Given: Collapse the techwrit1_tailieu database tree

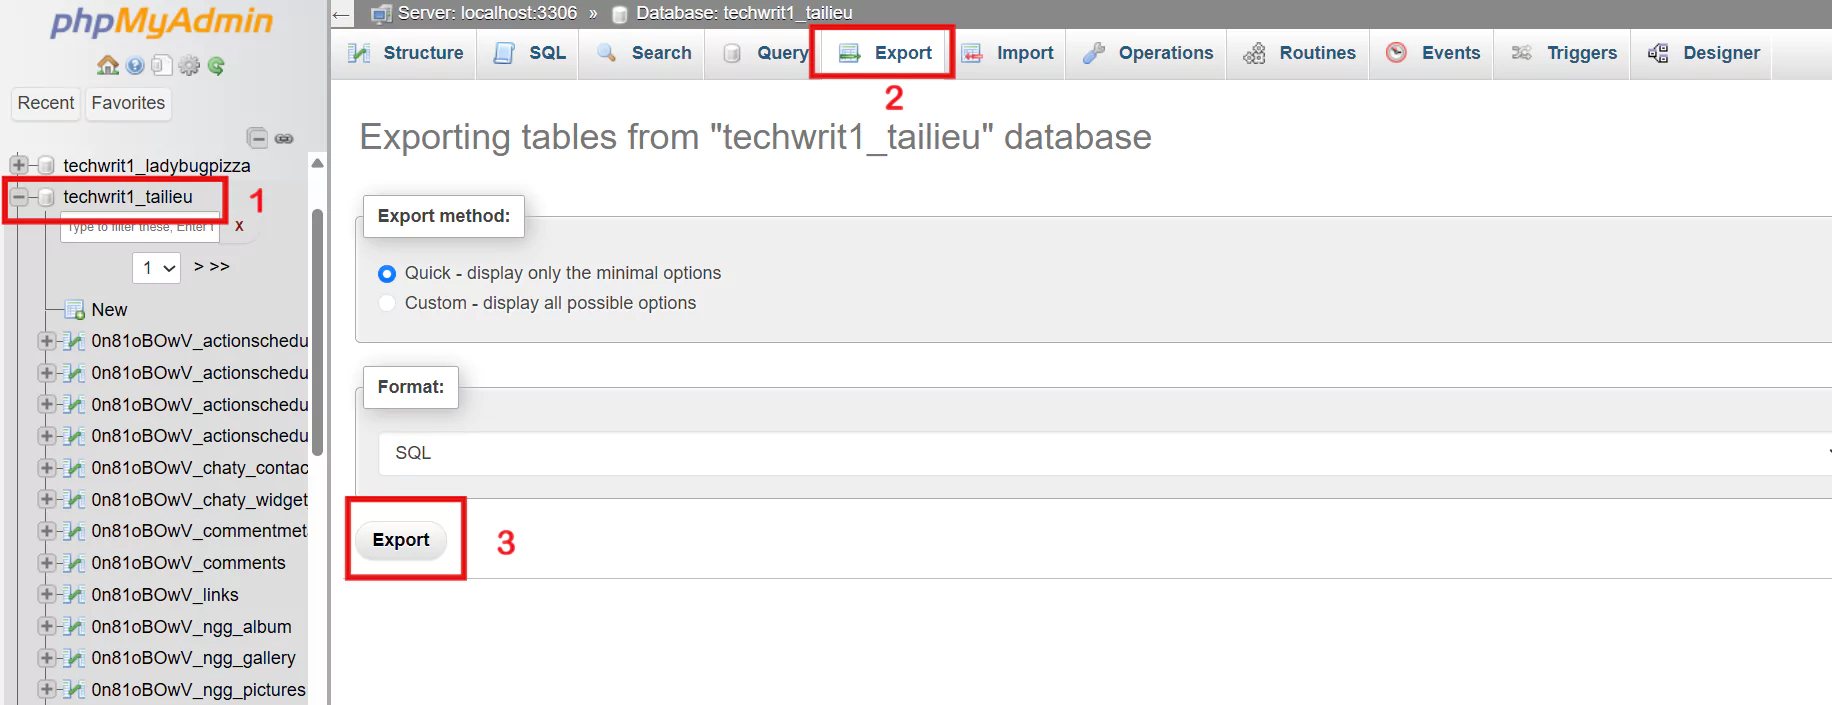Looking at the screenshot, I should (18, 197).
